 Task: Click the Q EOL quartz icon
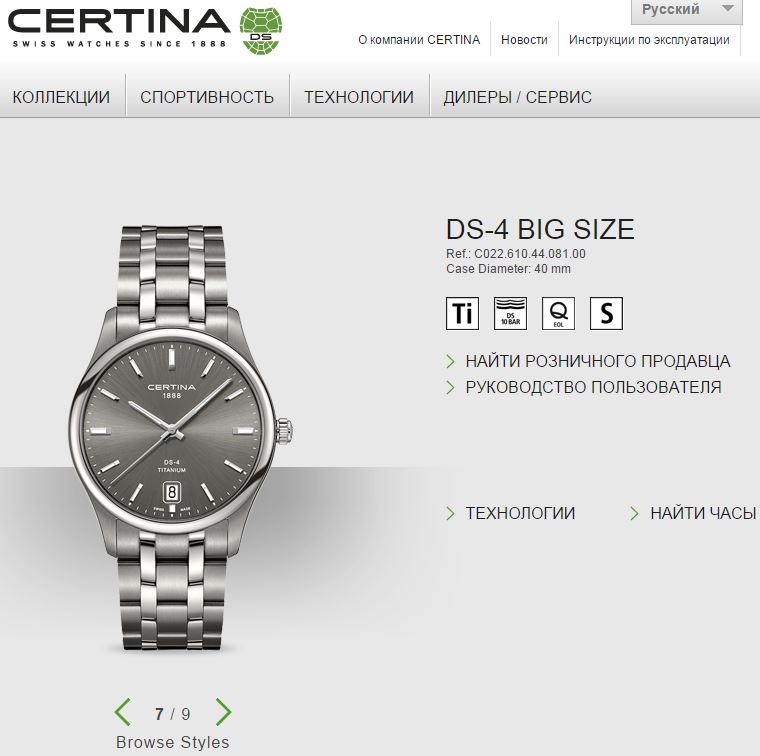click(558, 314)
